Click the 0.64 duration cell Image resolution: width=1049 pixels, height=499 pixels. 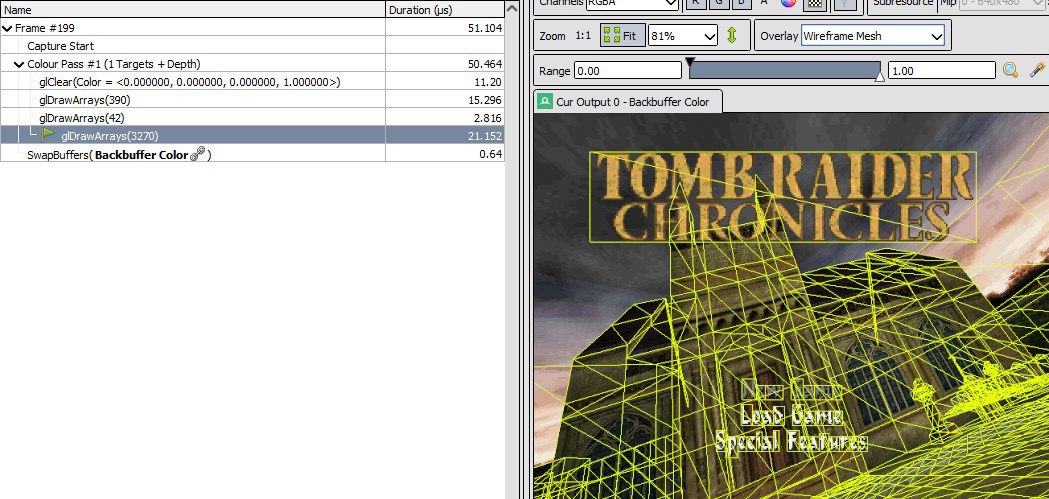pos(445,154)
